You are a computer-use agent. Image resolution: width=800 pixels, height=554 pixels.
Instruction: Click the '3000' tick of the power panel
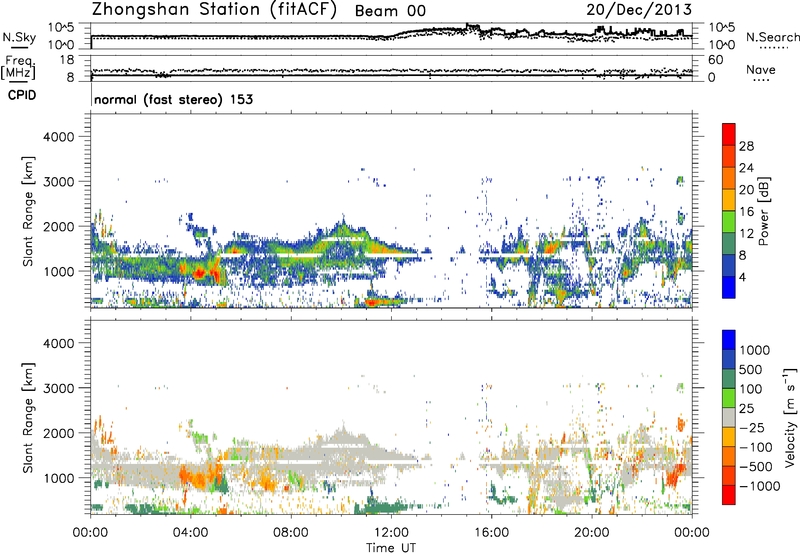[x=59, y=182]
